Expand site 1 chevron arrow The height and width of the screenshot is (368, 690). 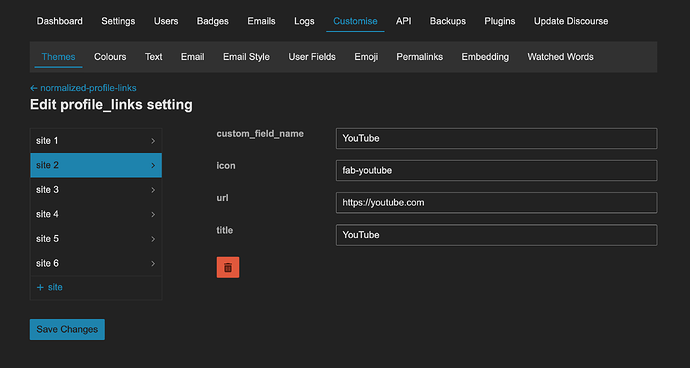coord(153,141)
